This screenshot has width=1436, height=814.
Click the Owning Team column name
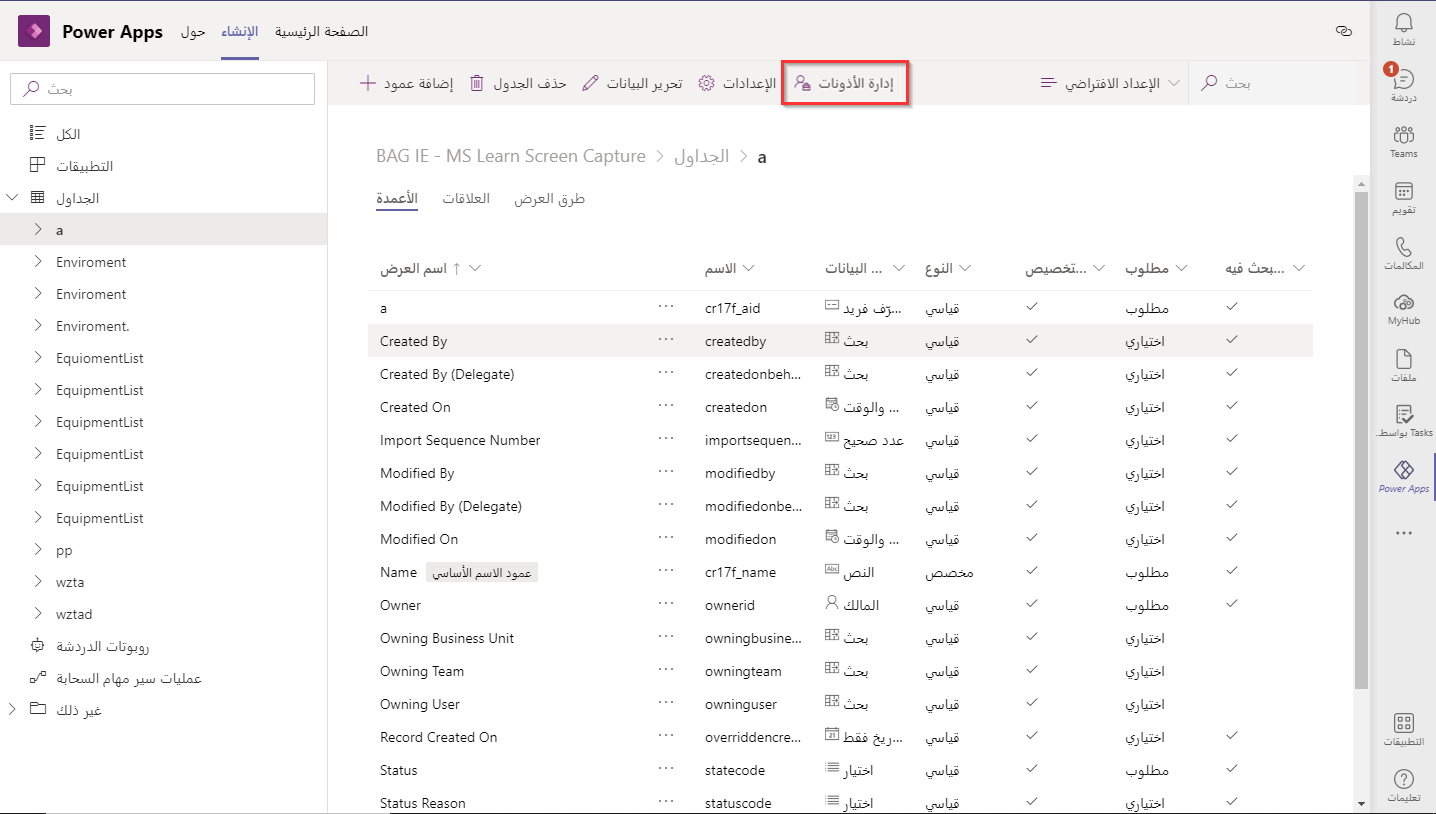422,671
